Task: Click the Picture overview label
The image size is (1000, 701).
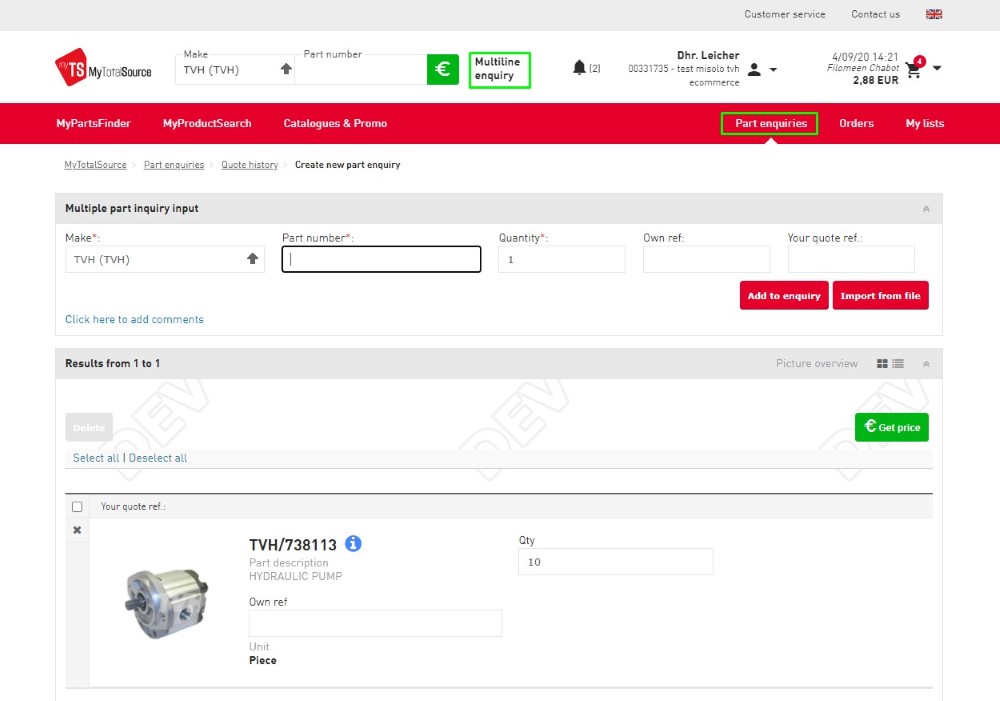Action: (816, 364)
